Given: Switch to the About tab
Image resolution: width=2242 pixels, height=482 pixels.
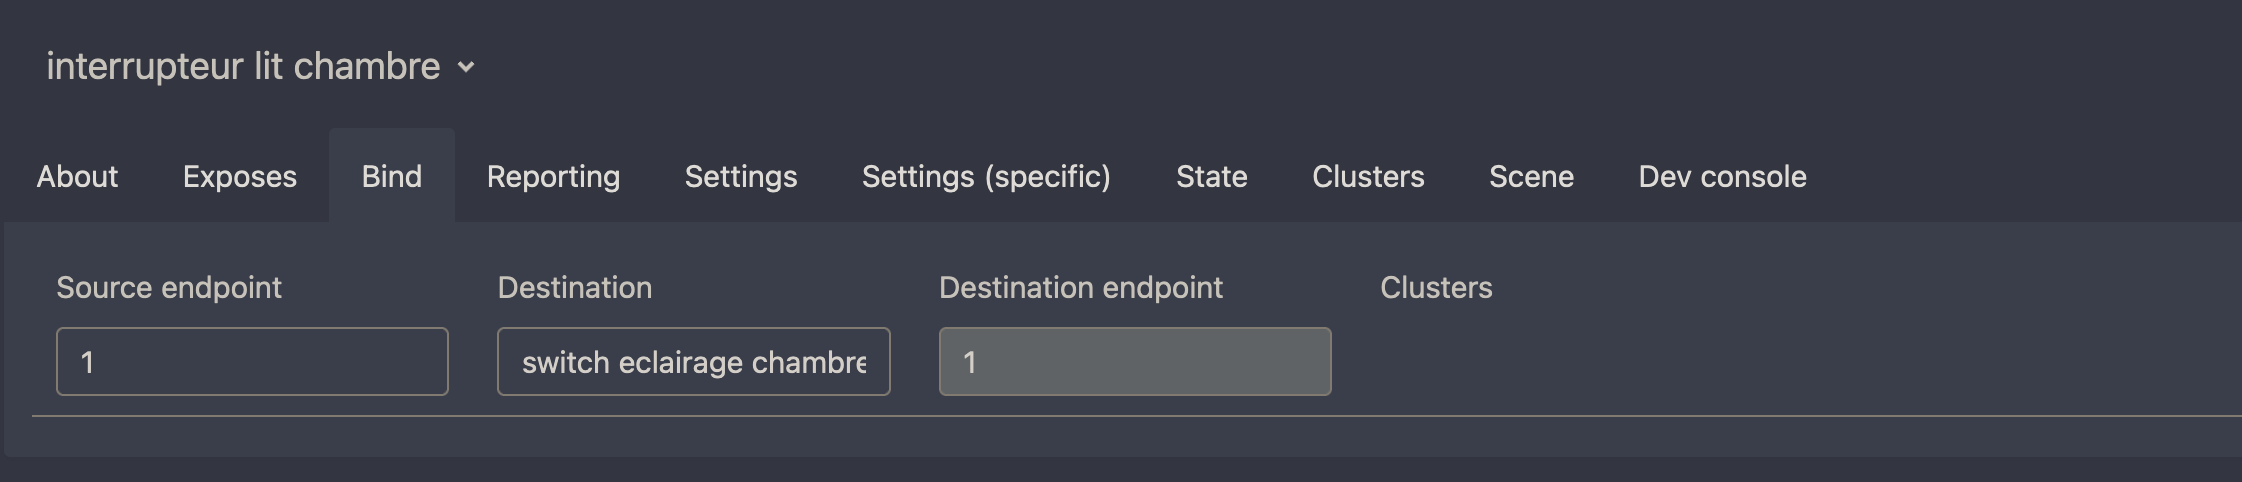Looking at the screenshot, I should [x=77, y=176].
